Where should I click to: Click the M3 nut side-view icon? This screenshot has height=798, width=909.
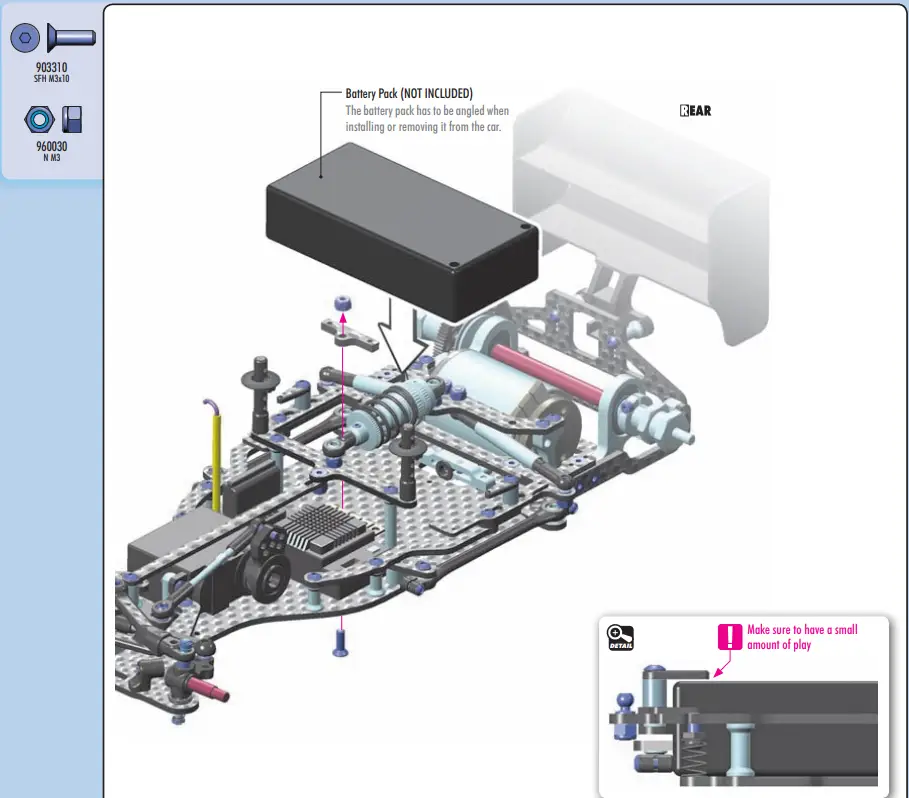pyautogui.click(x=72, y=120)
